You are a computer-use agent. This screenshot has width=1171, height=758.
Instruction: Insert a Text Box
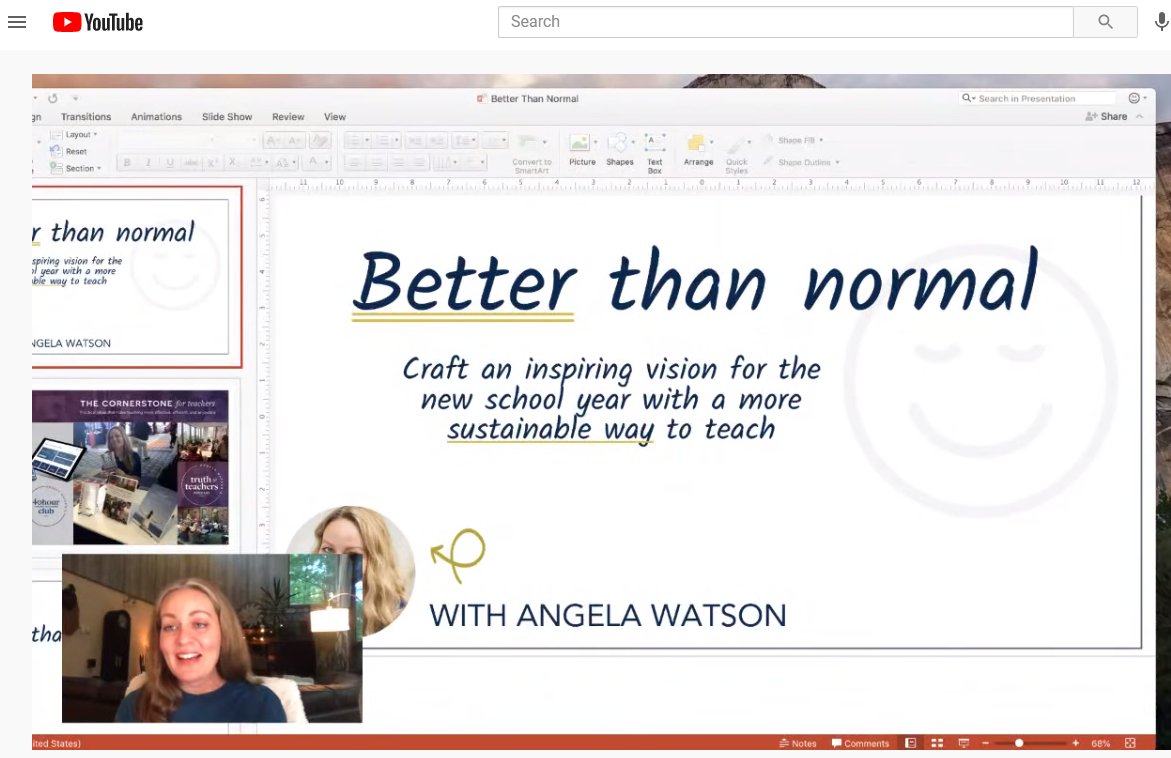pyautogui.click(x=655, y=154)
